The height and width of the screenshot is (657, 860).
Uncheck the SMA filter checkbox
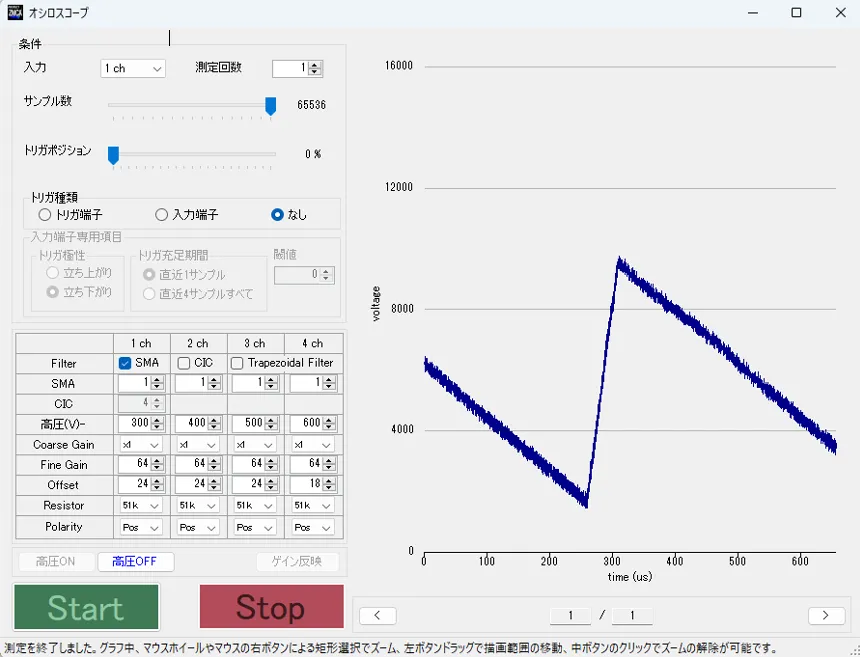(x=125, y=363)
